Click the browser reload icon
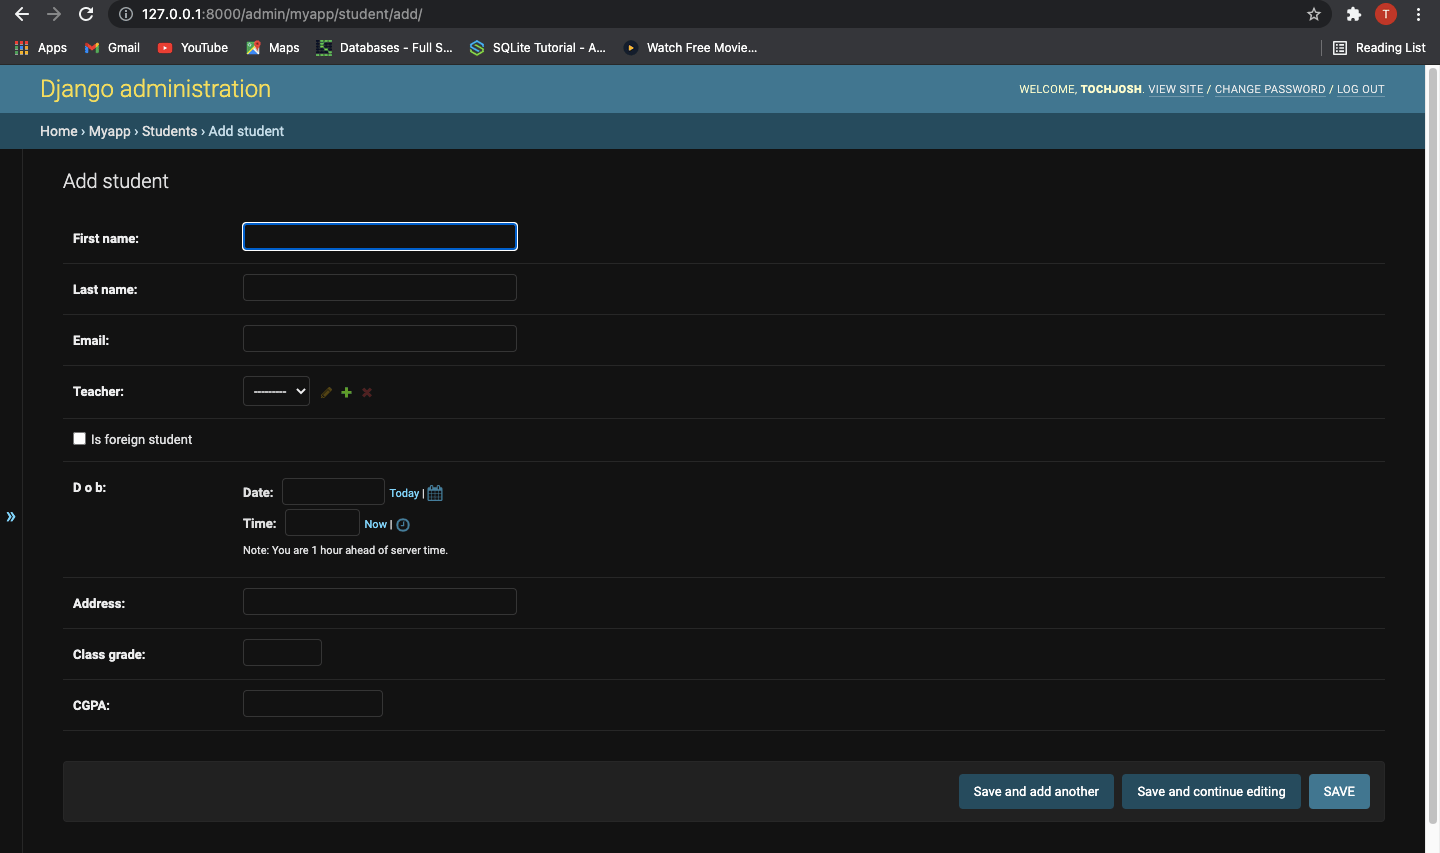The image size is (1440, 853). click(x=86, y=14)
